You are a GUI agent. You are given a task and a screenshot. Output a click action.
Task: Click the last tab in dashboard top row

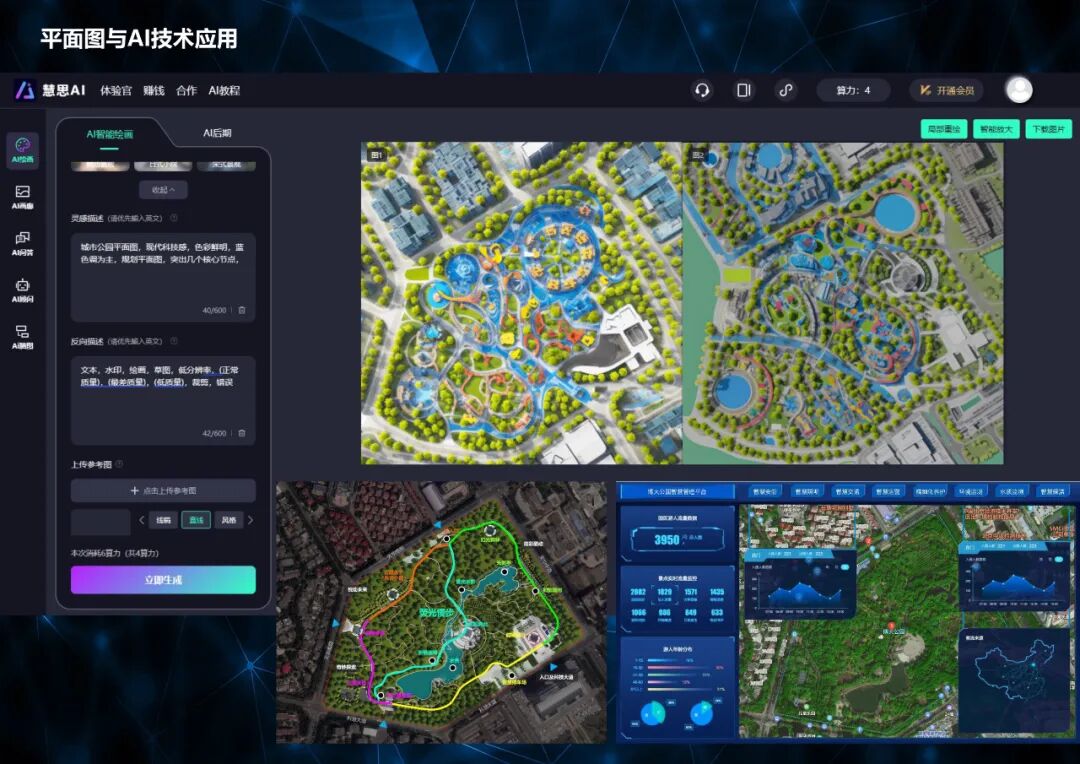pyautogui.click(x=1052, y=491)
